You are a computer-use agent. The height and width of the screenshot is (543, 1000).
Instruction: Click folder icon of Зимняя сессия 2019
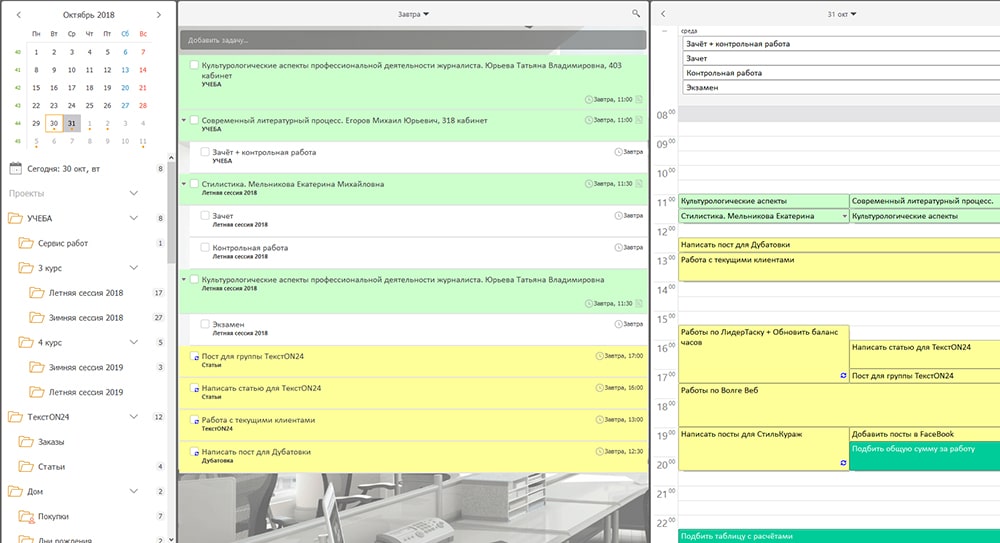37,368
